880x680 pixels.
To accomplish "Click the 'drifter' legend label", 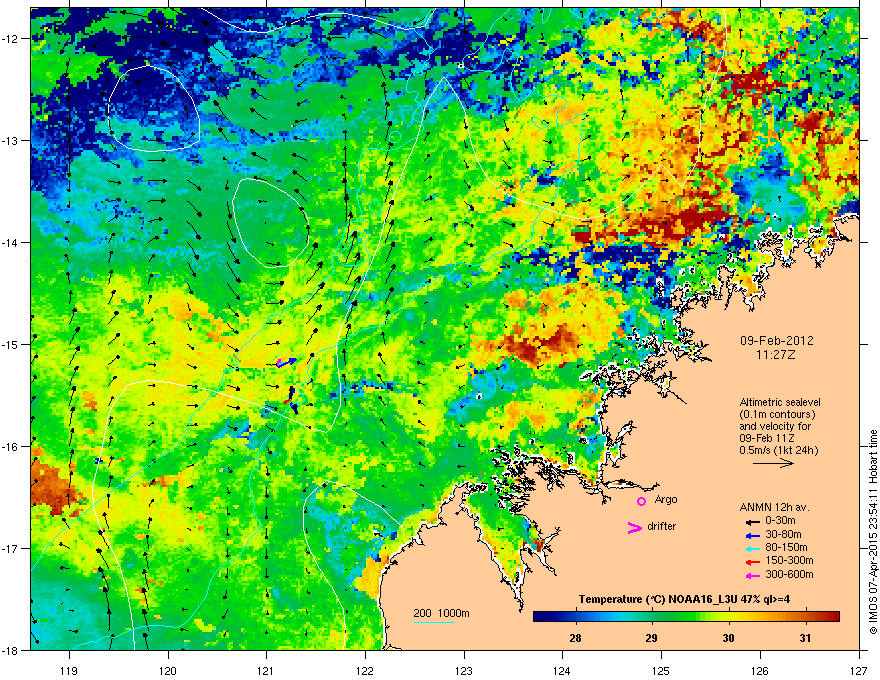I will click(662, 526).
